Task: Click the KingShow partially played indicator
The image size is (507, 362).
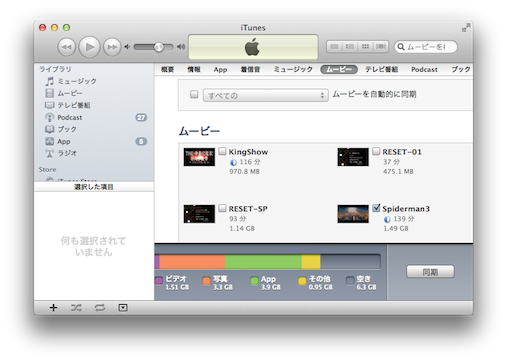Action: tap(233, 162)
